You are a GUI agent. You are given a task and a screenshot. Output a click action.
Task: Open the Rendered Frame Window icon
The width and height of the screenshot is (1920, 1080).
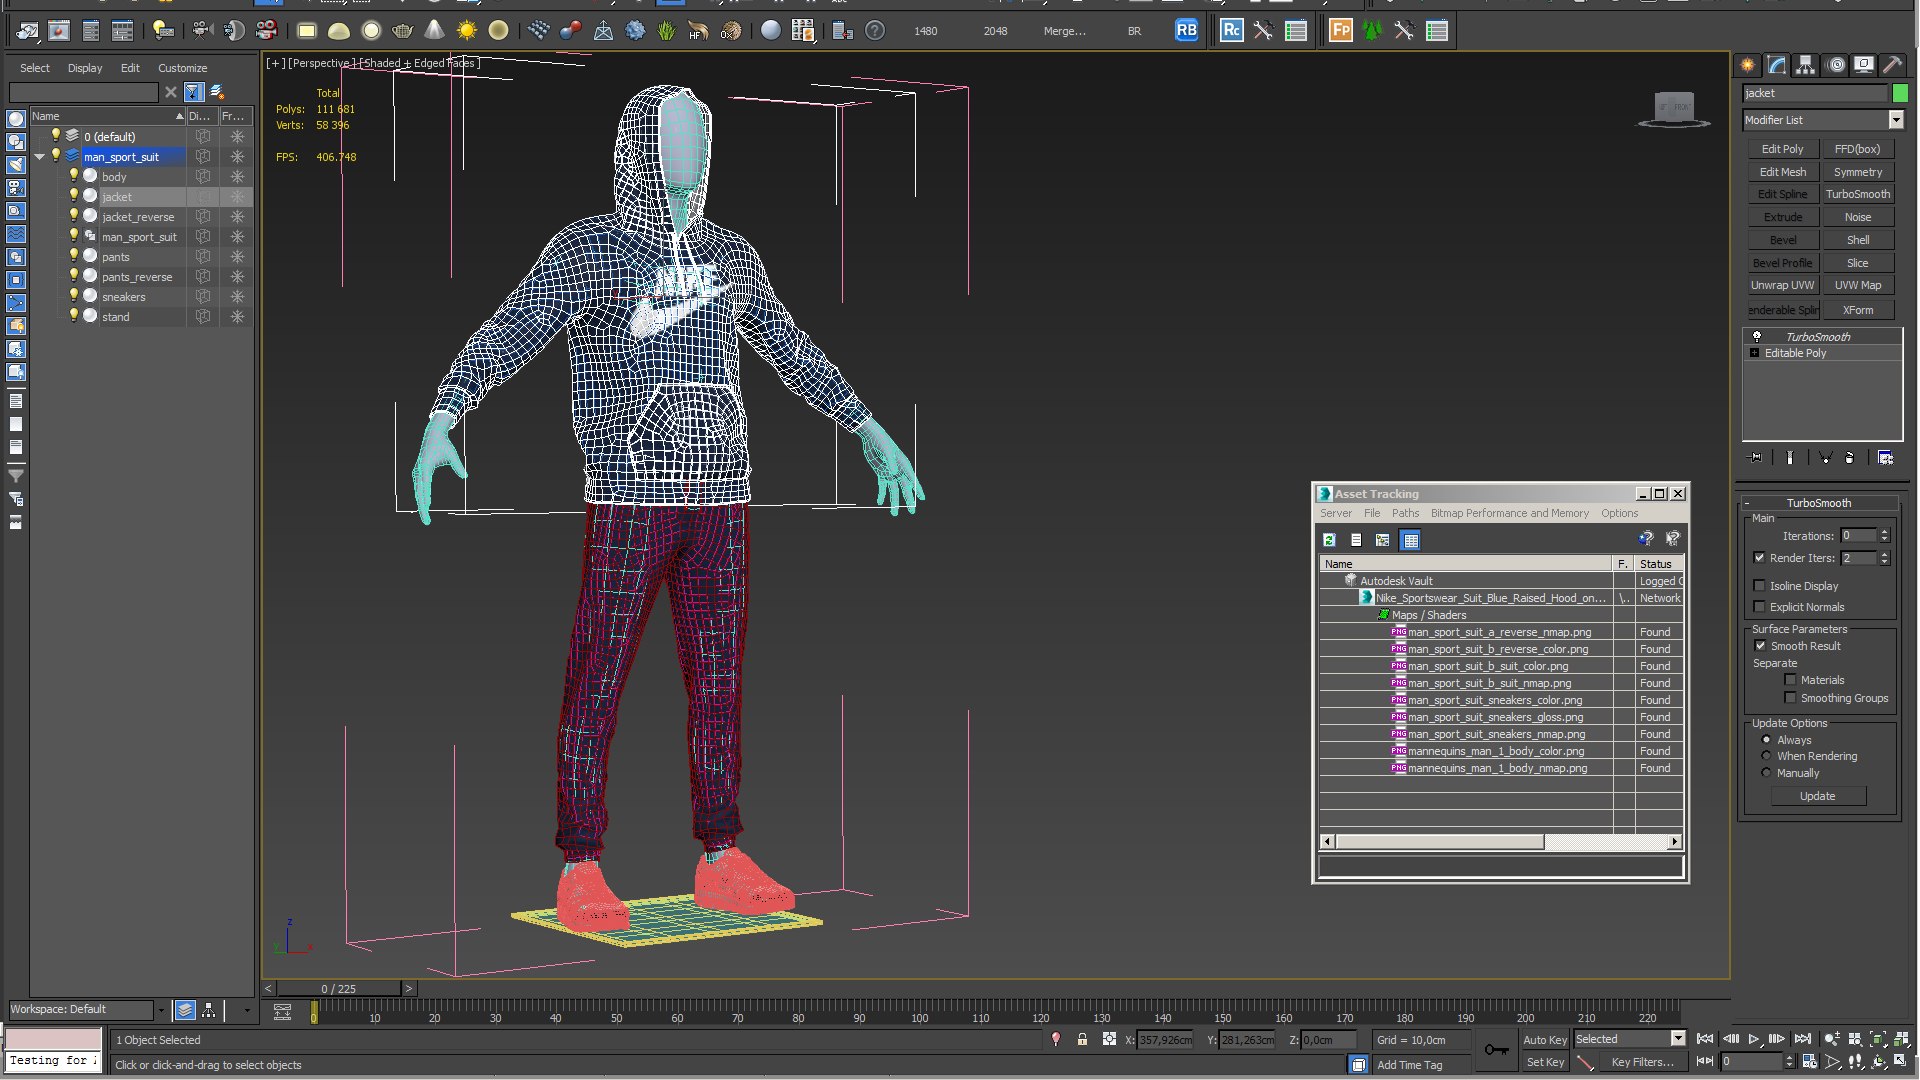coord(59,31)
